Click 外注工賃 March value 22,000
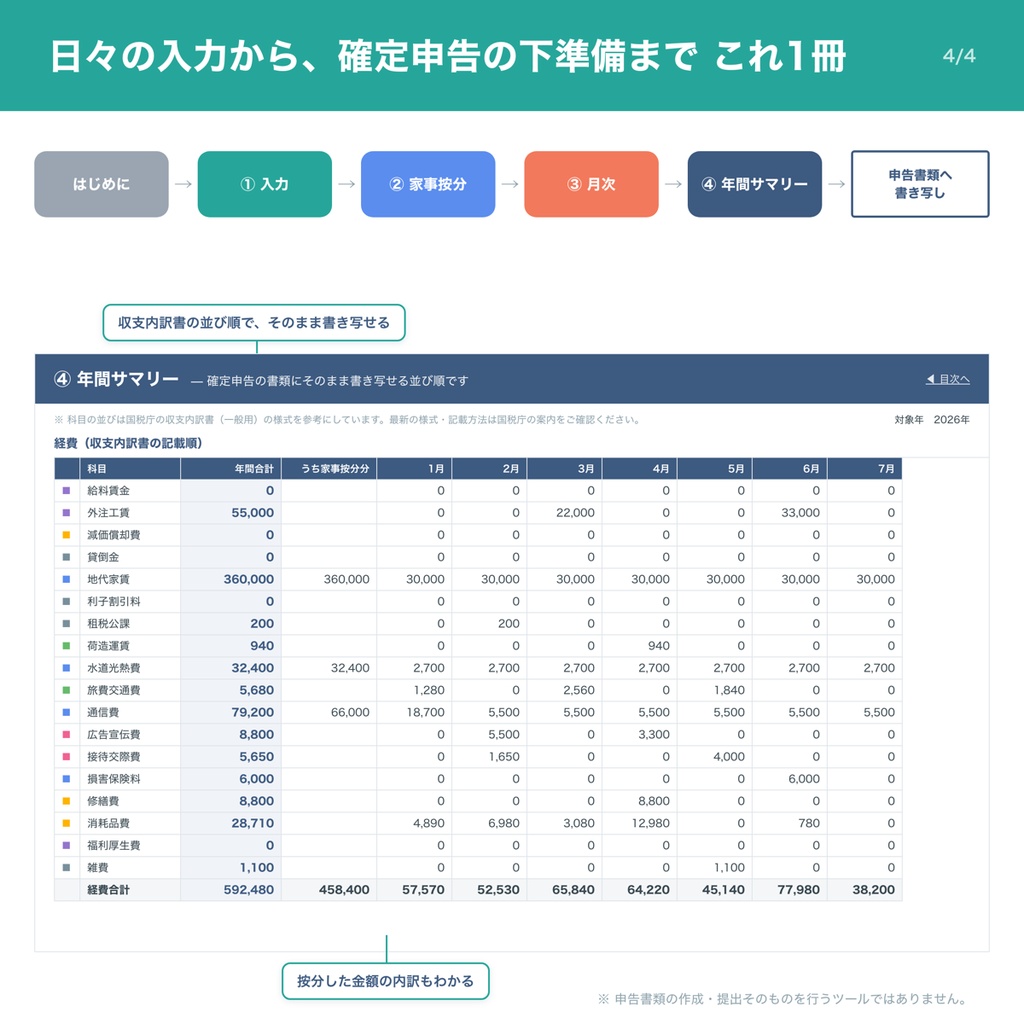 pyautogui.click(x=575, y=513)
